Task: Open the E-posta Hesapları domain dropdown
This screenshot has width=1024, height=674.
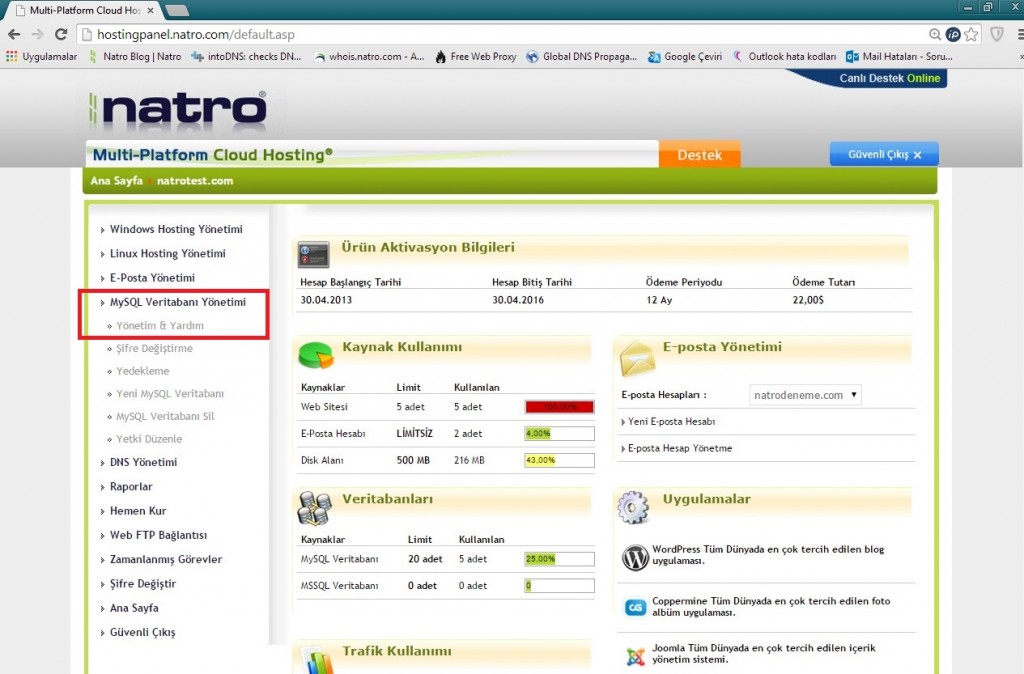Action: tap(805, 395)
